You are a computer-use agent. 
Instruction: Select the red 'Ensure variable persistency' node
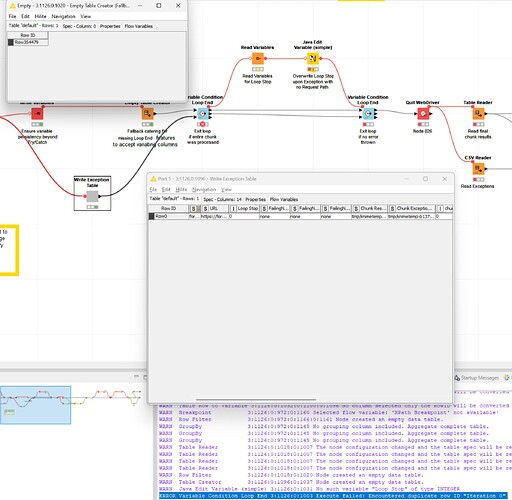pyautogui.click(x=37, y=114)
